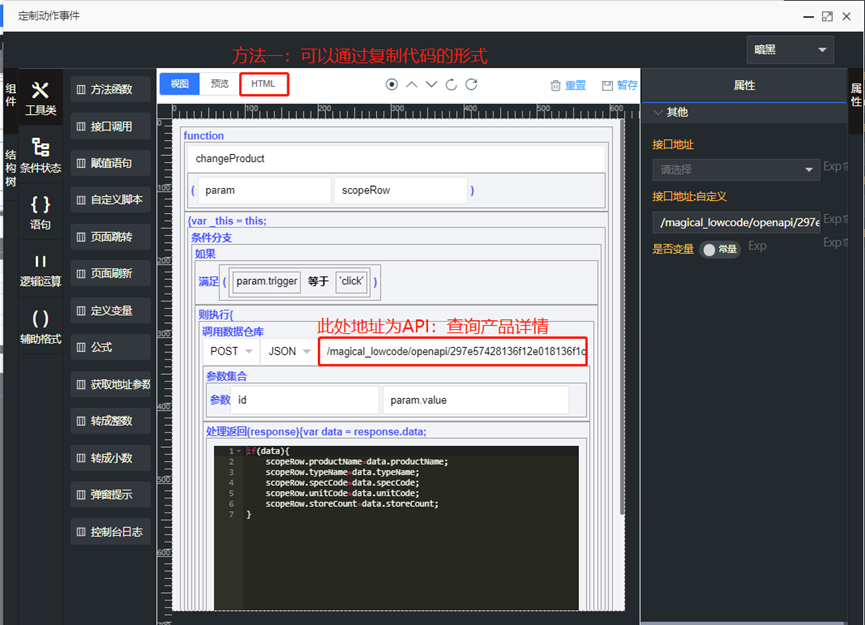The image size is (865, 625).
Task: Open the 条件状态 category
Action: coord(40,155)
